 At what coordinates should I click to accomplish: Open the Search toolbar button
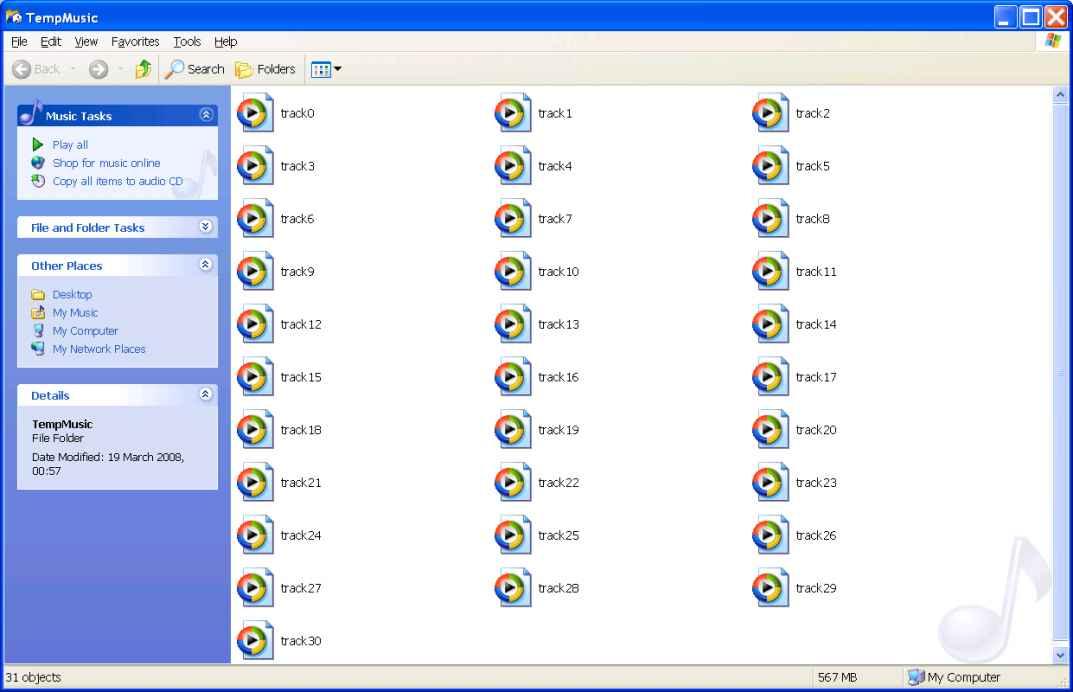pos(195,69)
